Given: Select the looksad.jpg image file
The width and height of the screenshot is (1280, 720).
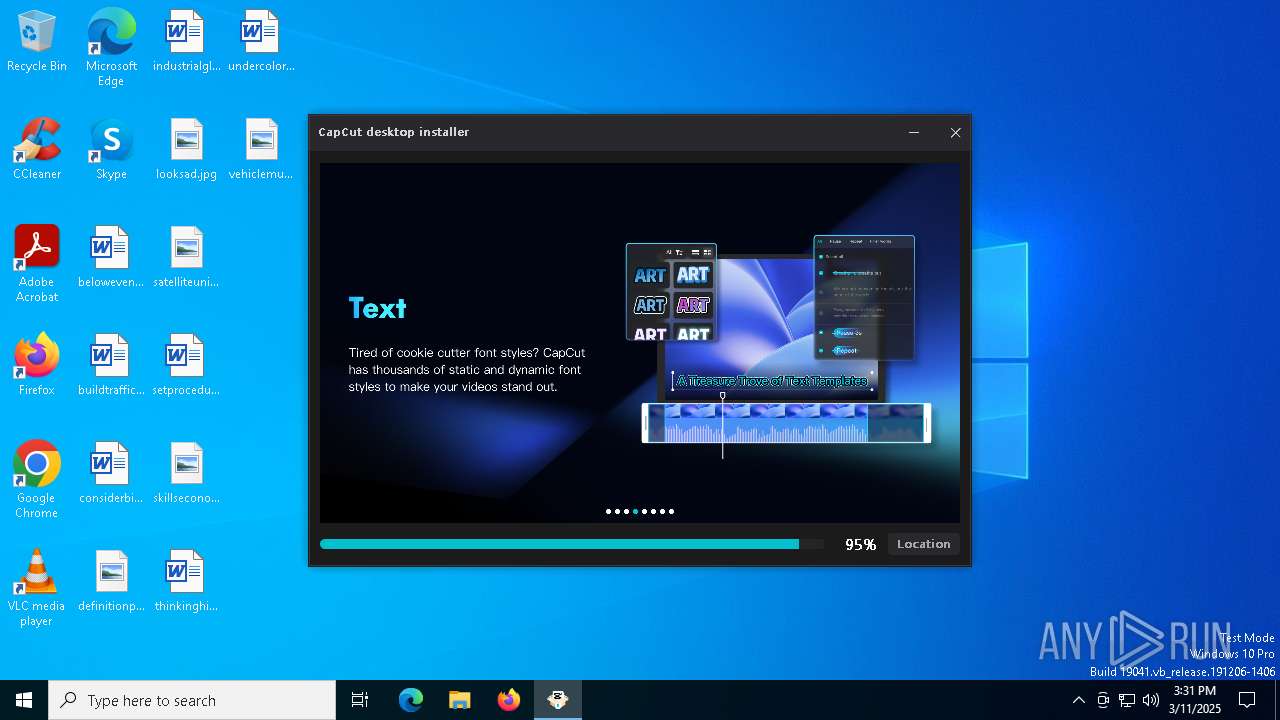Looking at the screenshot, I should pos(186,150).
